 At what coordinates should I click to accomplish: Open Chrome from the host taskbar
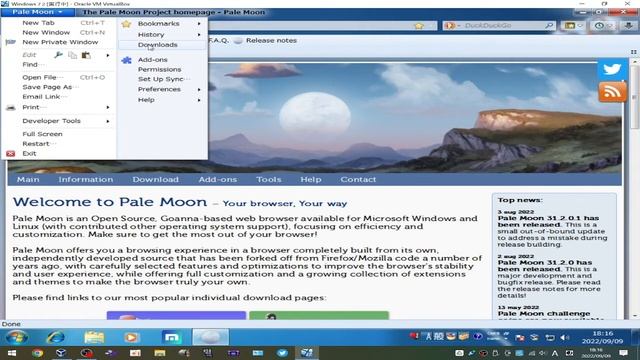tap(37, 353)
